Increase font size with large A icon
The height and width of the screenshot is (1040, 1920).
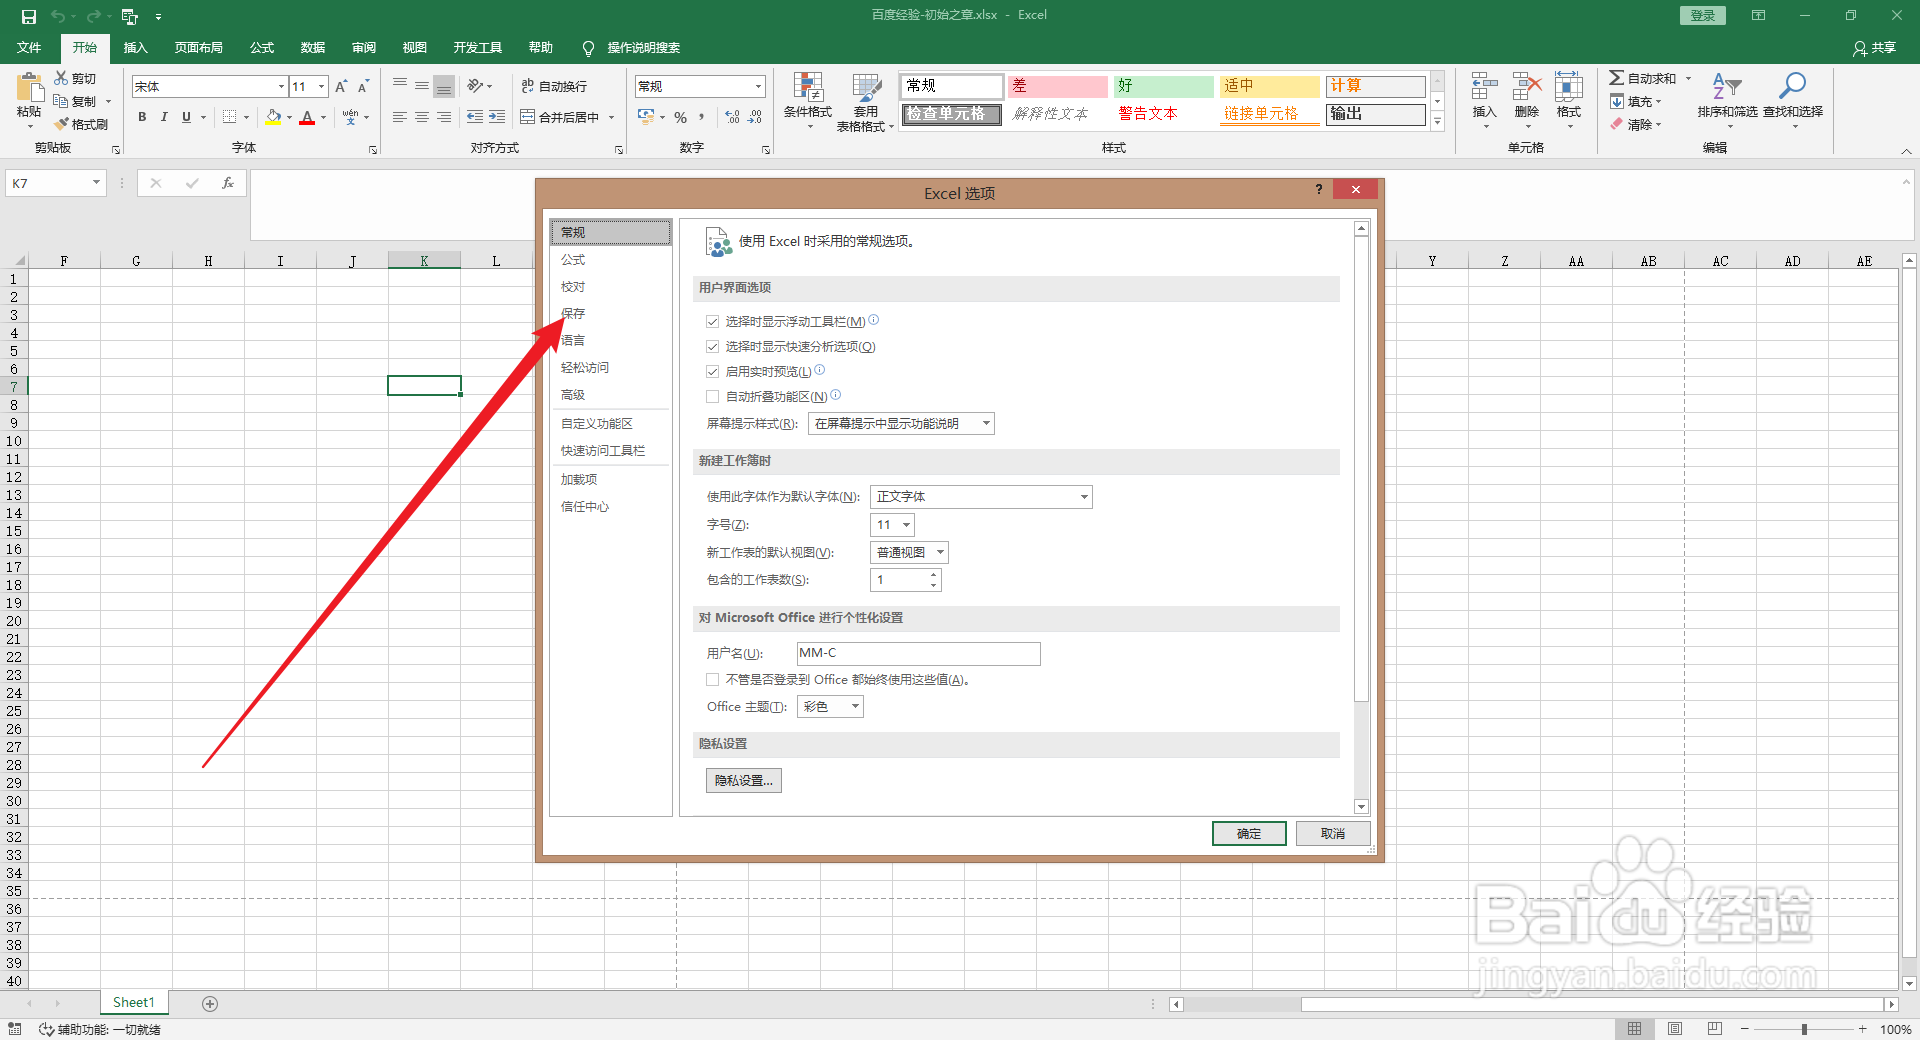pyautogui.click(x=341, y=87)
